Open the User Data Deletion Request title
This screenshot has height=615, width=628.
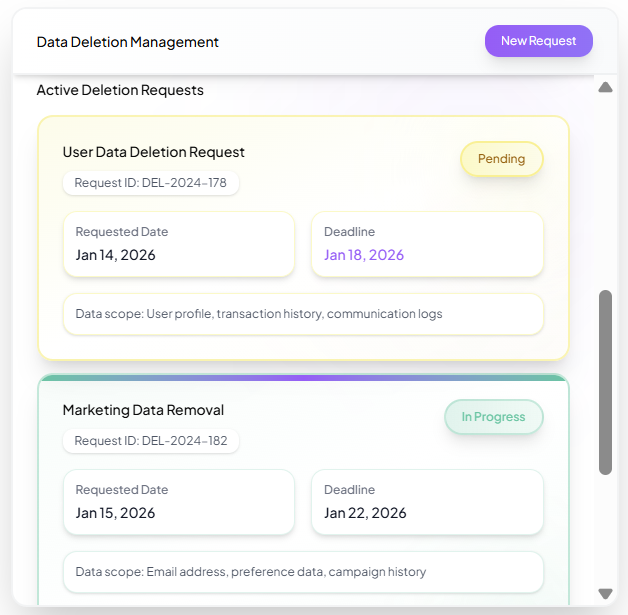click(153, 152)
